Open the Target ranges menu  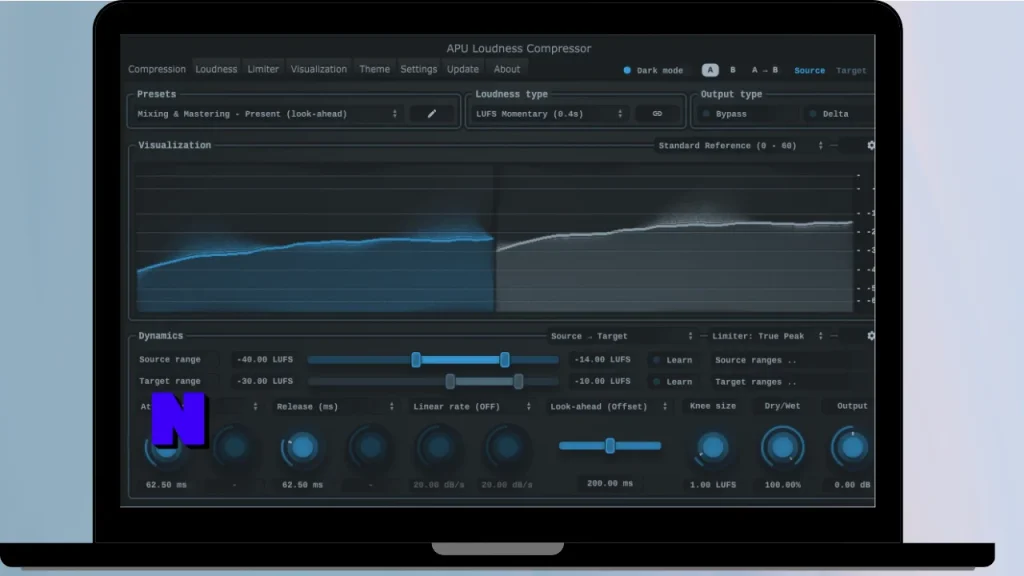[x=781, y=382]
